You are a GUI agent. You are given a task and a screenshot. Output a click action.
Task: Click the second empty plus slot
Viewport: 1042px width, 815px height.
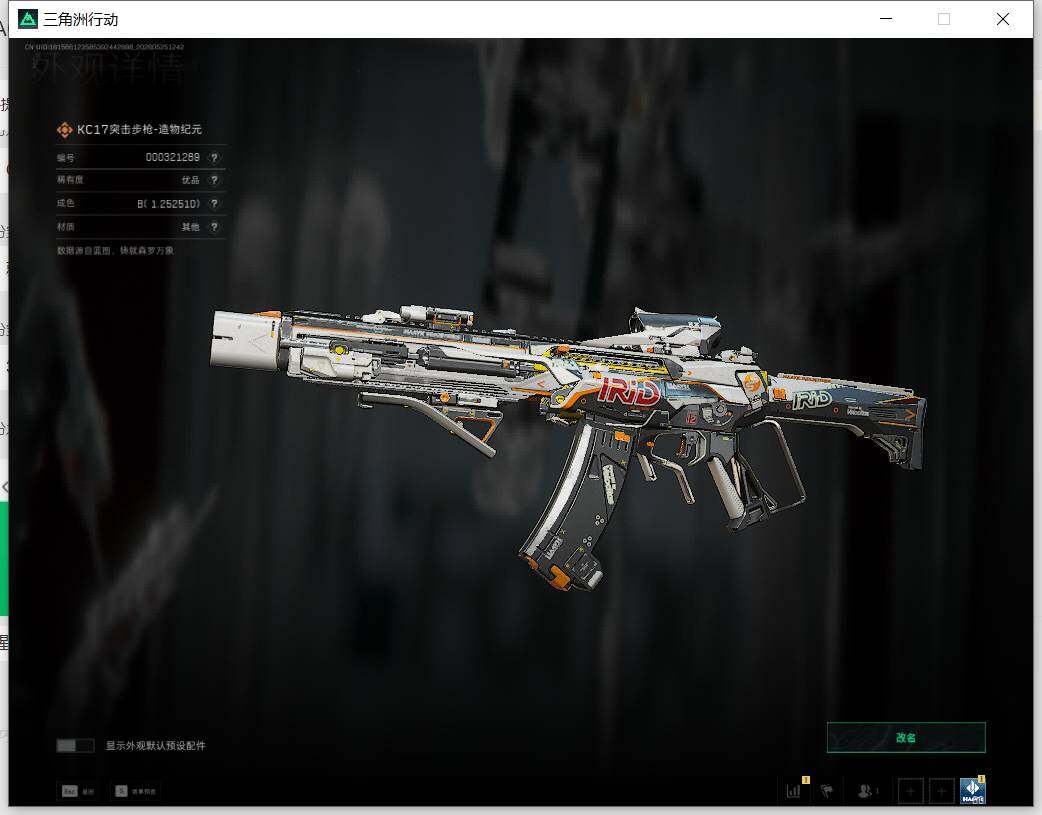(x=941, y=791)
